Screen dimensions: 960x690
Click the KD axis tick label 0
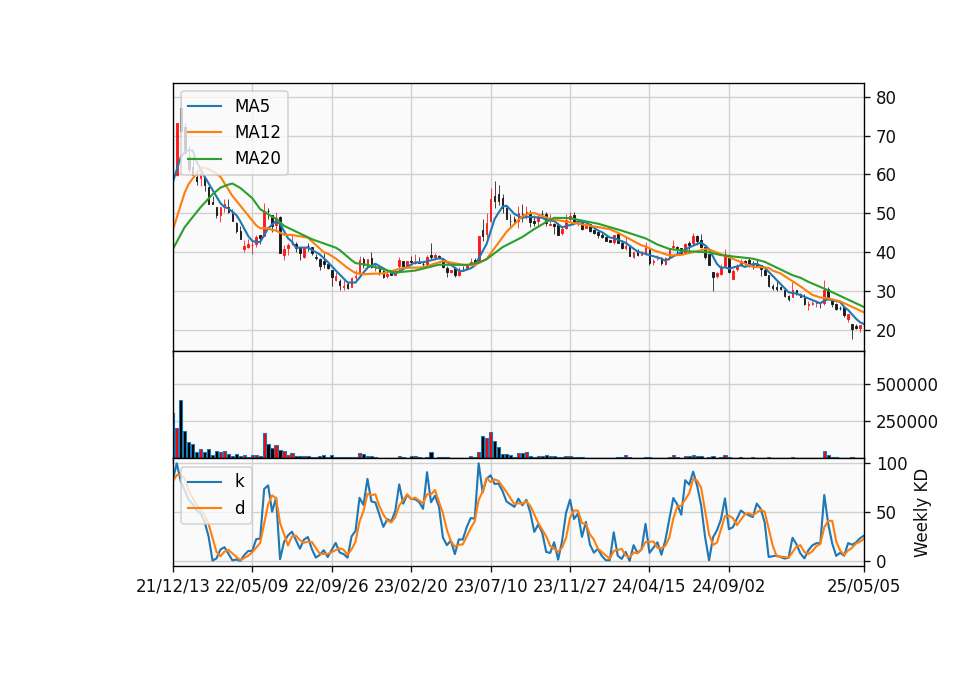pyautogui.click(x=880, y=561)
